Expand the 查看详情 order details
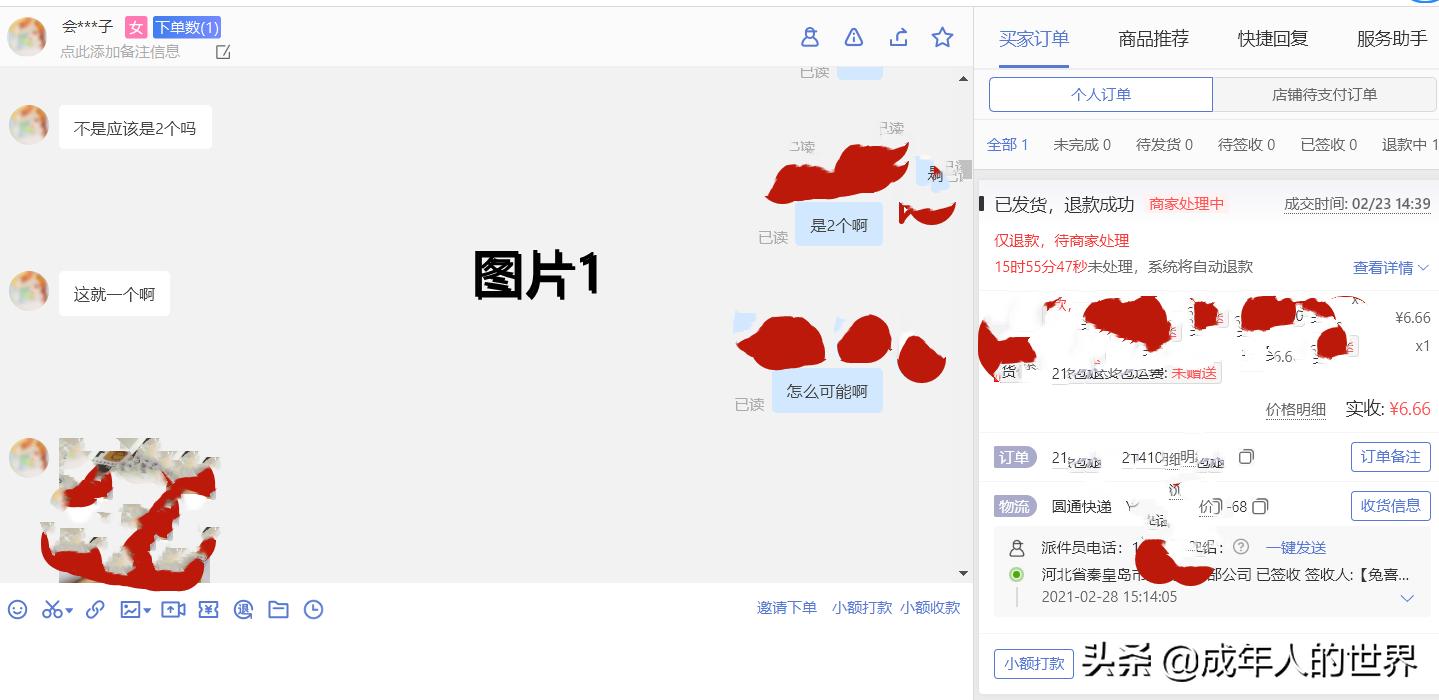 pos(1384,267)
